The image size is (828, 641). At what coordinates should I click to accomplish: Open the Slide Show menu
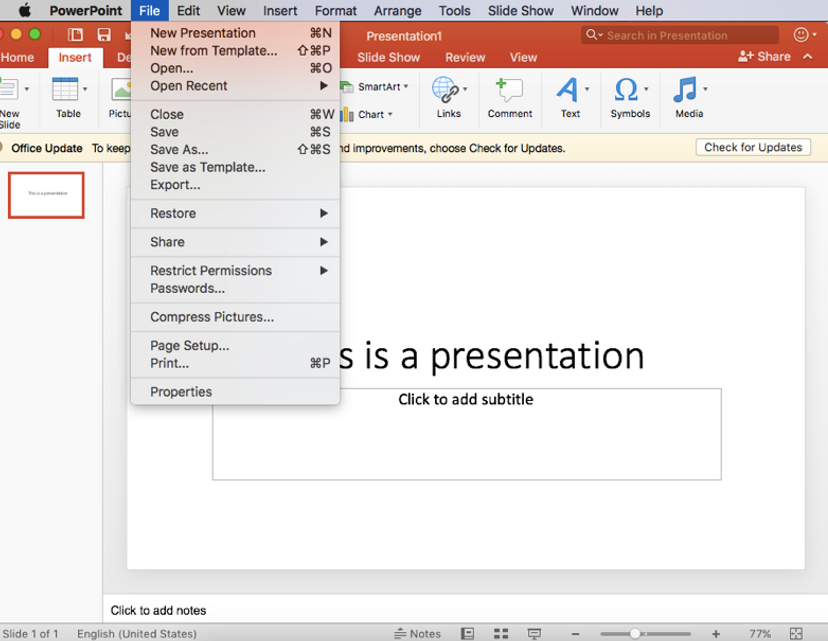point(520,11)
